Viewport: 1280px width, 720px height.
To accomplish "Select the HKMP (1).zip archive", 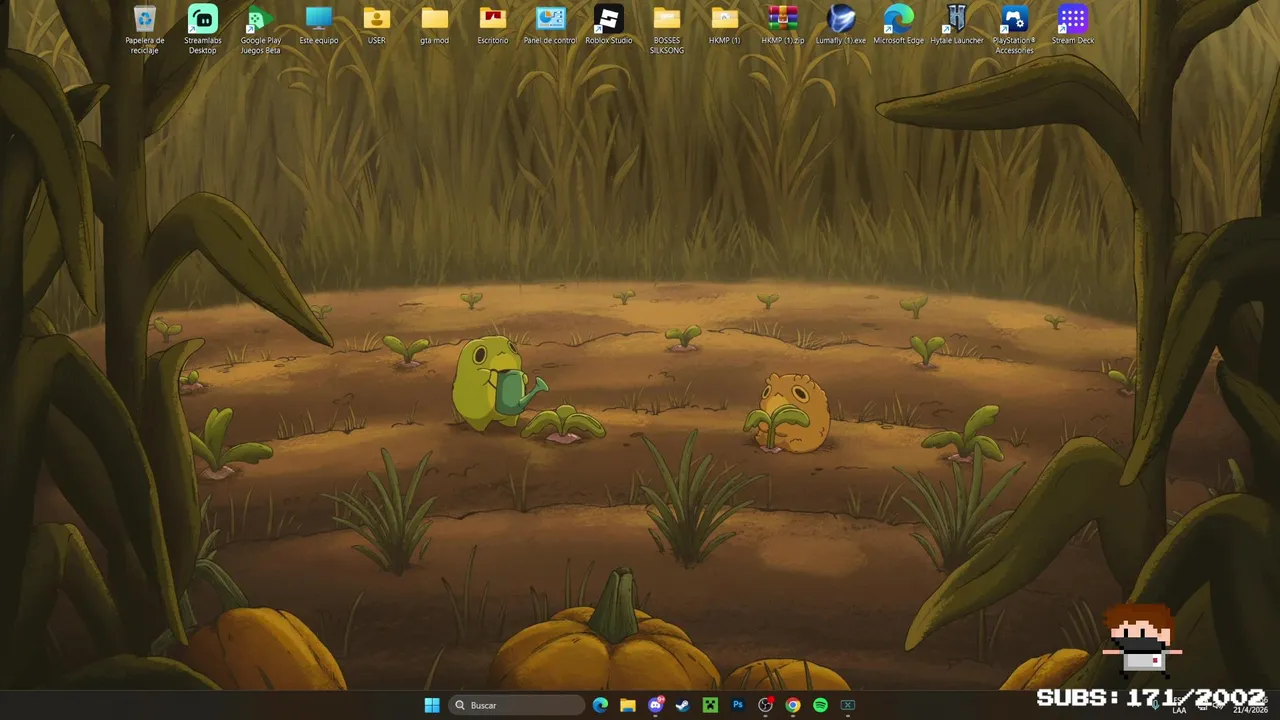I will (x=782, y=25).
